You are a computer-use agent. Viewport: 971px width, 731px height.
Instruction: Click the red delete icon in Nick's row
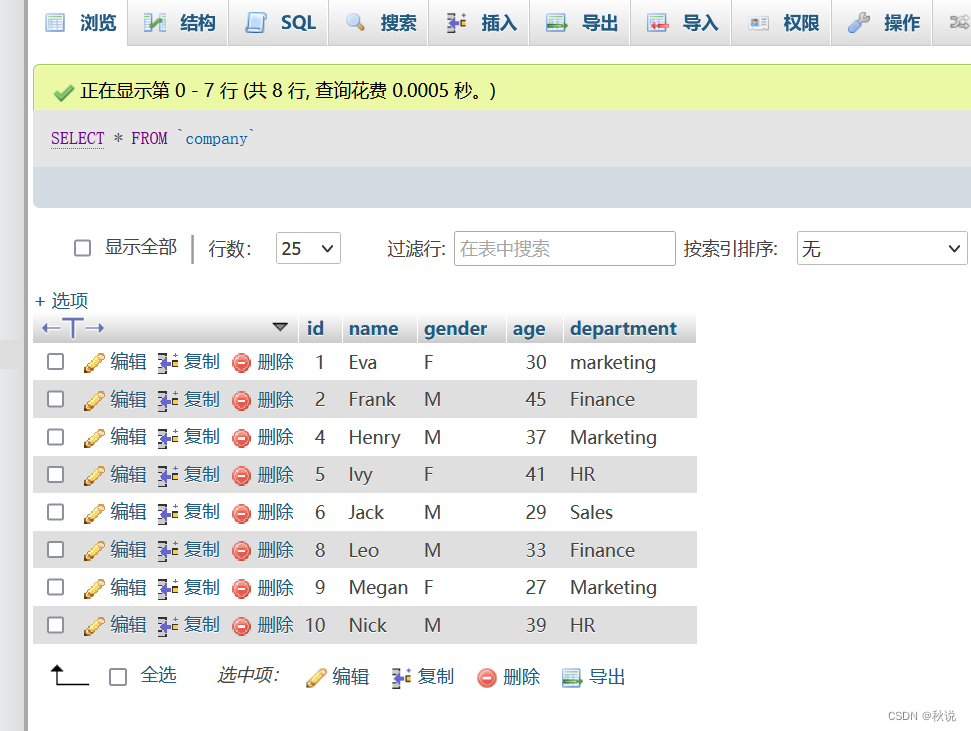click(241, 626)
